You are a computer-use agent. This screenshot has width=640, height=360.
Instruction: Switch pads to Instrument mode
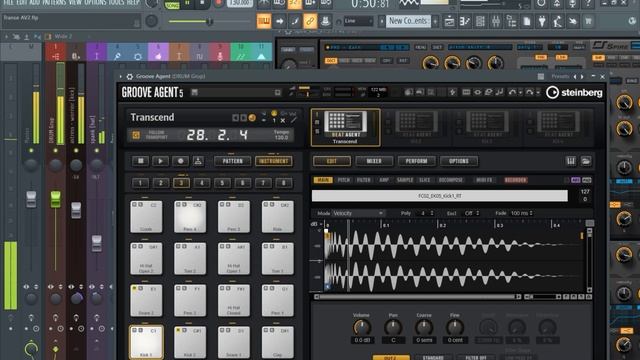(273, 161)
